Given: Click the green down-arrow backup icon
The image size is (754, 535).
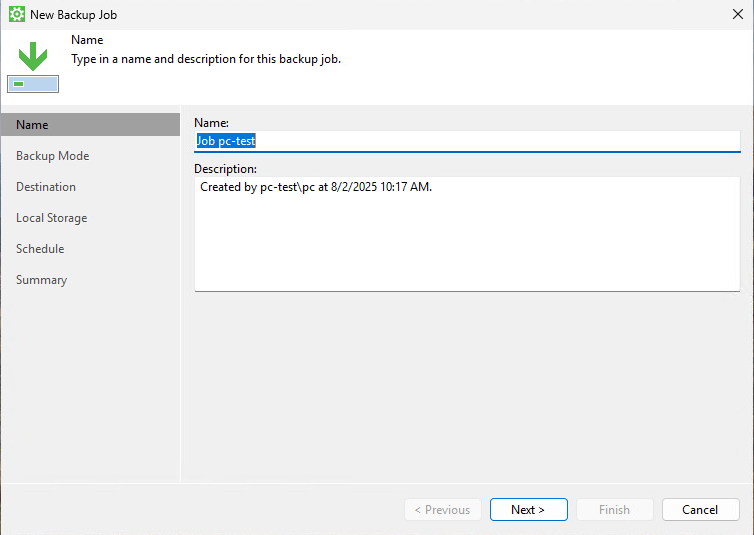Looking at the screenshot, I should 33,56.
